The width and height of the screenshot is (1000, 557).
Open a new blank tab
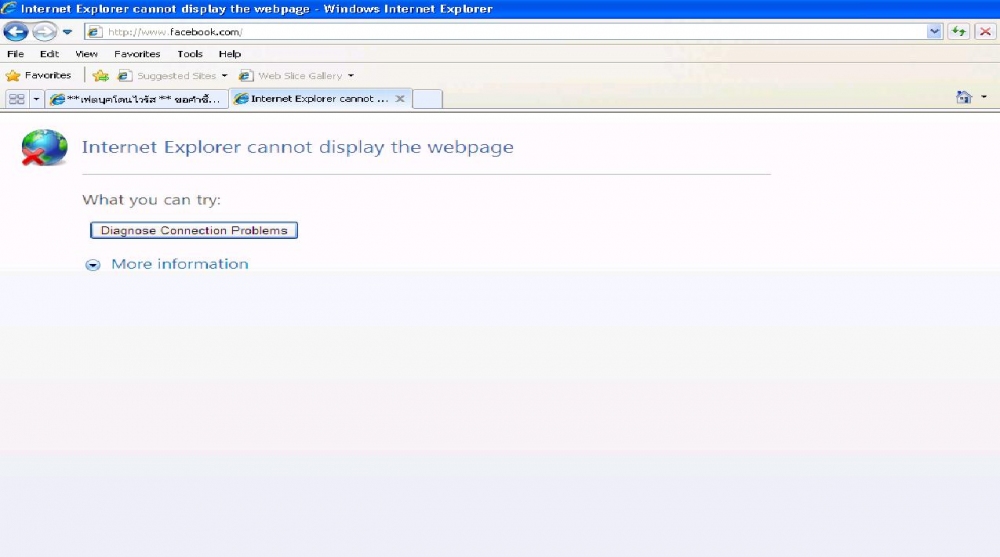click(x=427, y=99)
